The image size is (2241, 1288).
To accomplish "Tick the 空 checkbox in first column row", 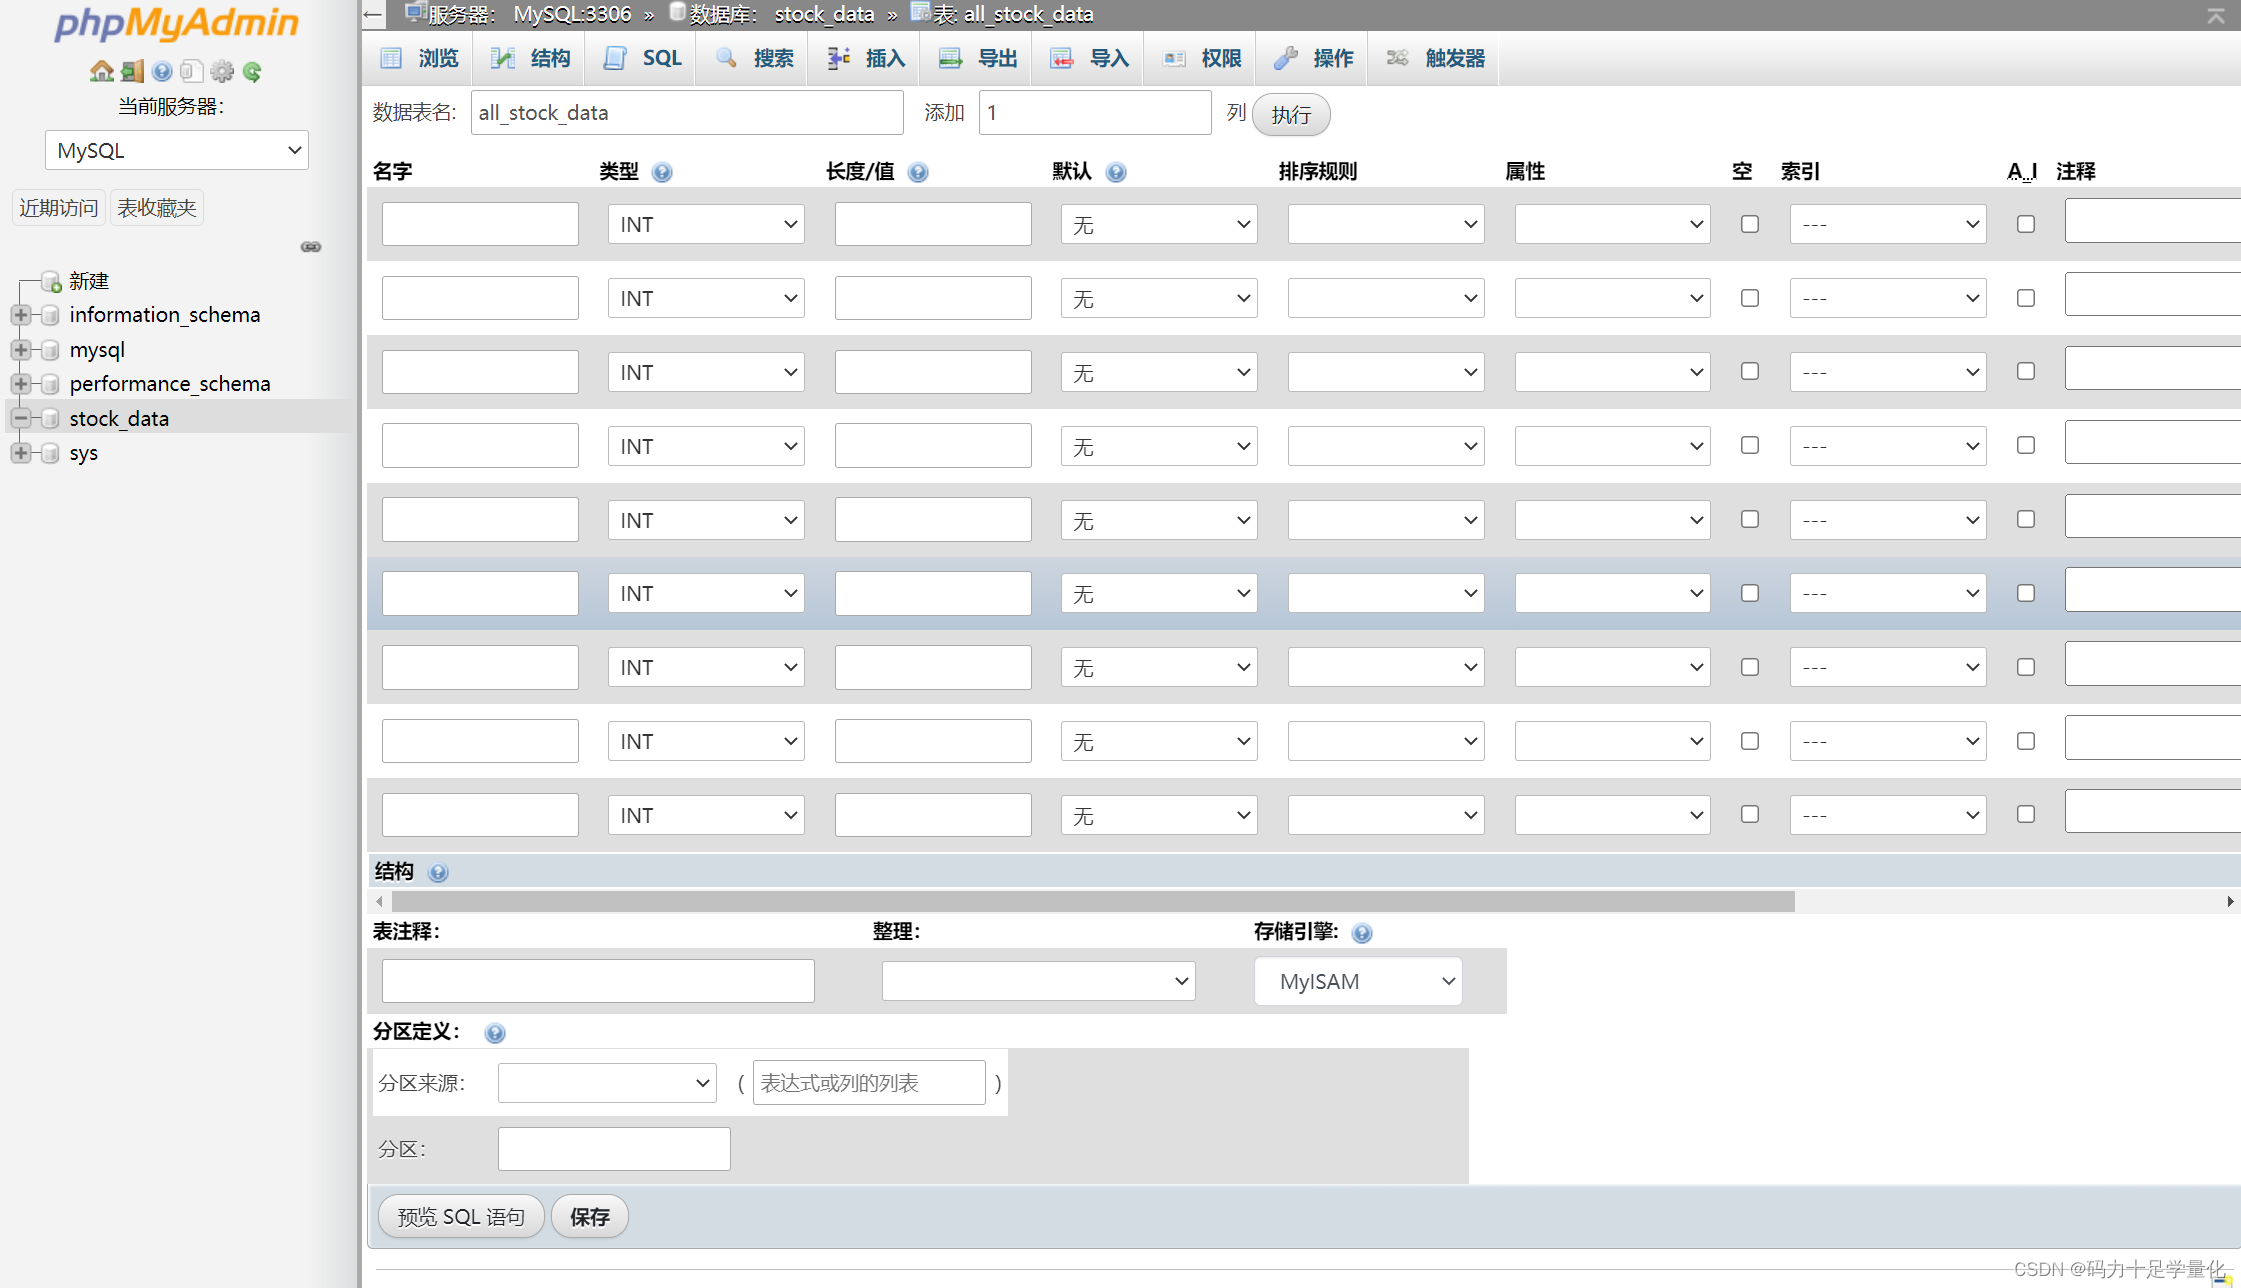I will tap(1750, 224).
